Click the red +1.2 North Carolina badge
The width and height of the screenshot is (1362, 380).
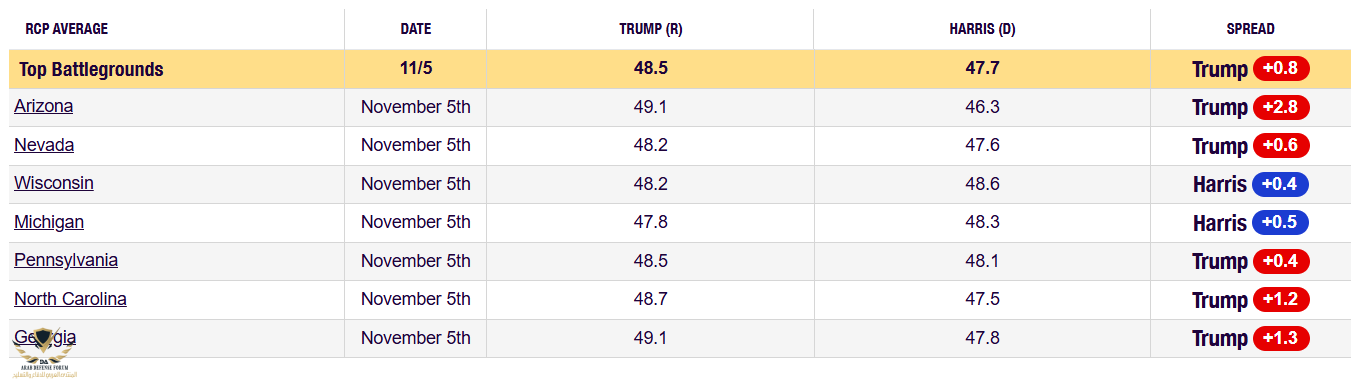pyautogui.click(x=1281, y=299)
